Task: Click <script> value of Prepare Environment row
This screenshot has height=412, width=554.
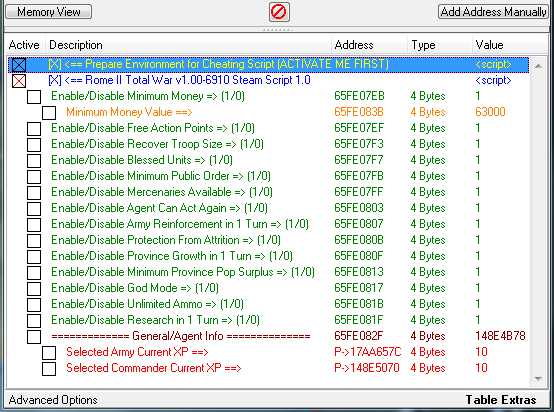Action: click(493, 64)
